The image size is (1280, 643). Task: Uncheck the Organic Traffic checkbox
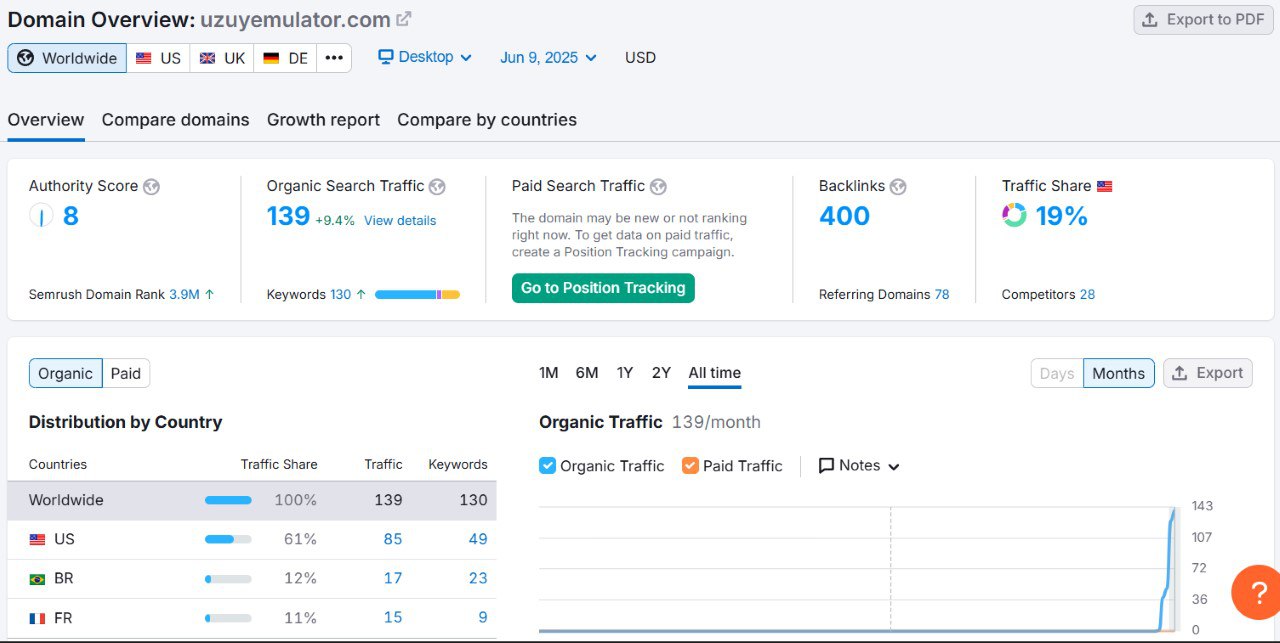click(x=547, y=465)
